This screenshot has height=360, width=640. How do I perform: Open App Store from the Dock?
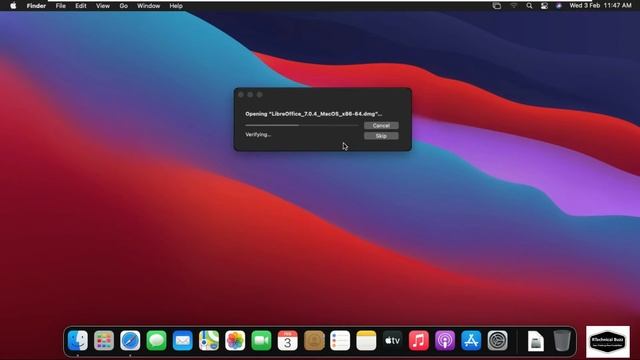click(471, 340)
